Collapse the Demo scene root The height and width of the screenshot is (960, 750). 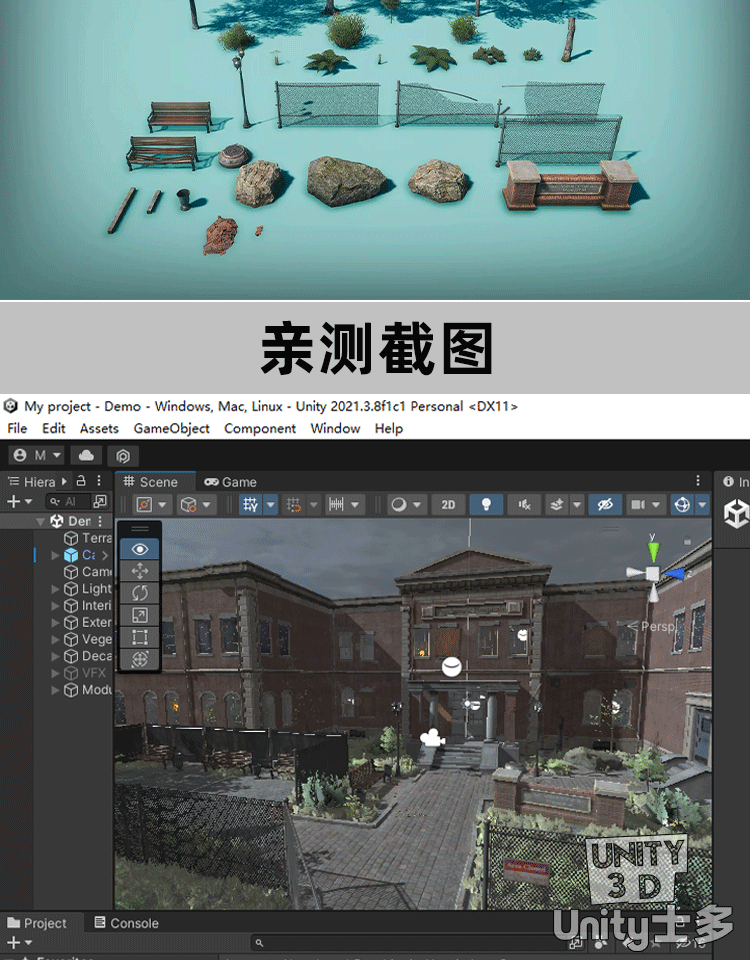(40, 521)
